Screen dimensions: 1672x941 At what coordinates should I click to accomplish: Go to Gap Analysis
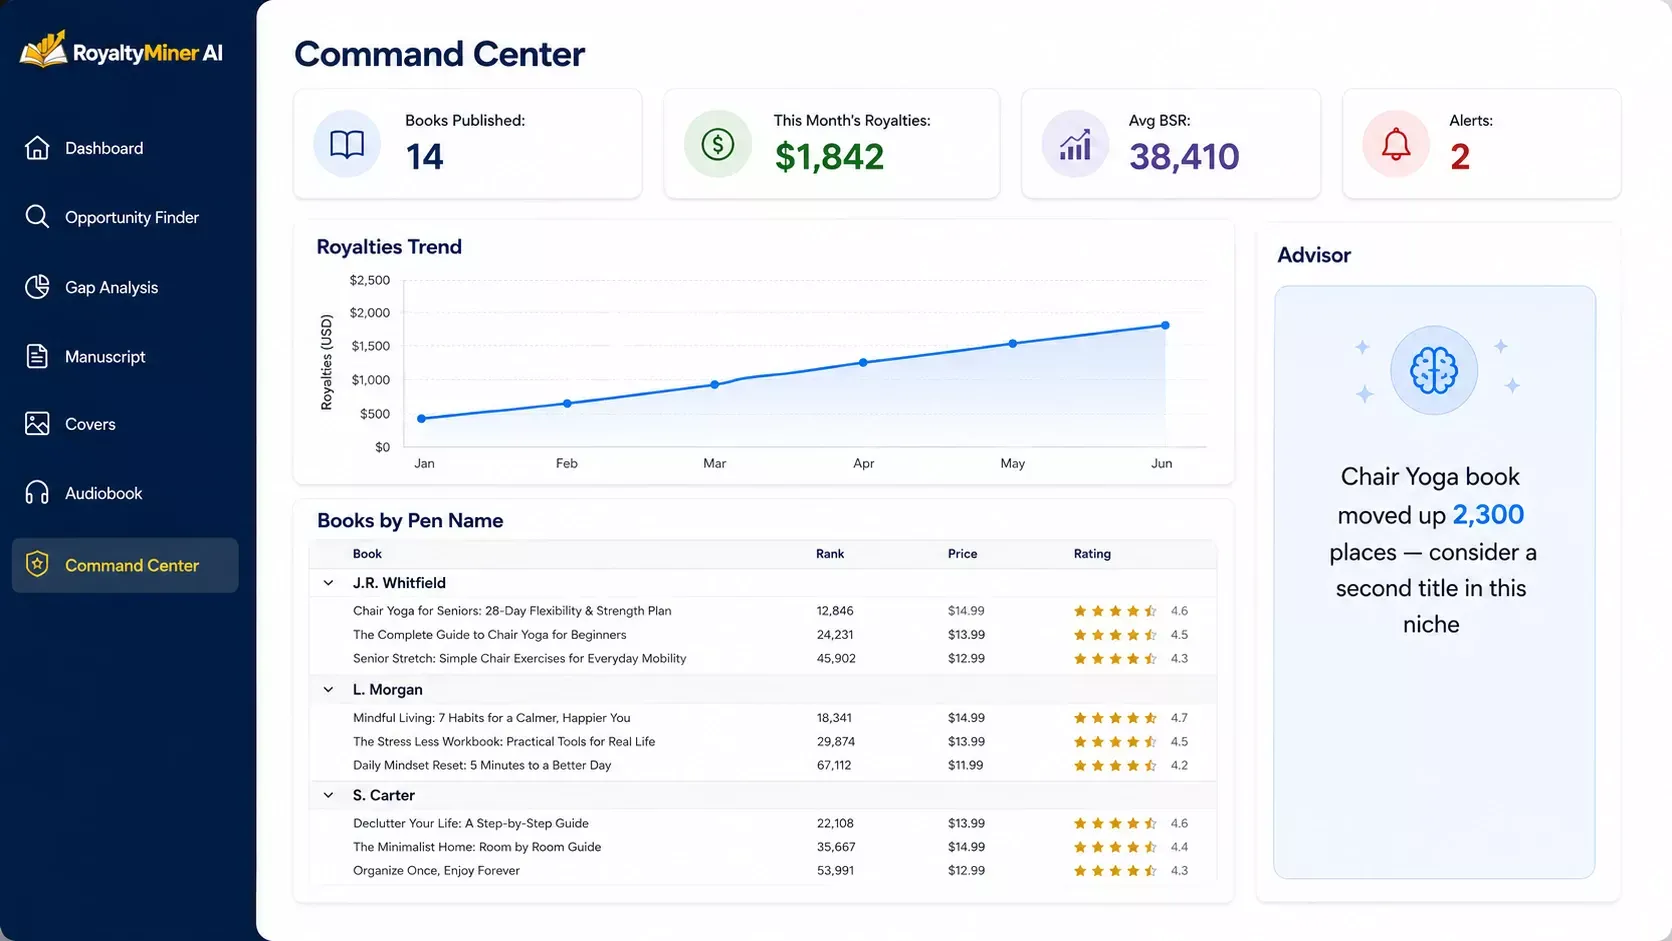(125, 287)
